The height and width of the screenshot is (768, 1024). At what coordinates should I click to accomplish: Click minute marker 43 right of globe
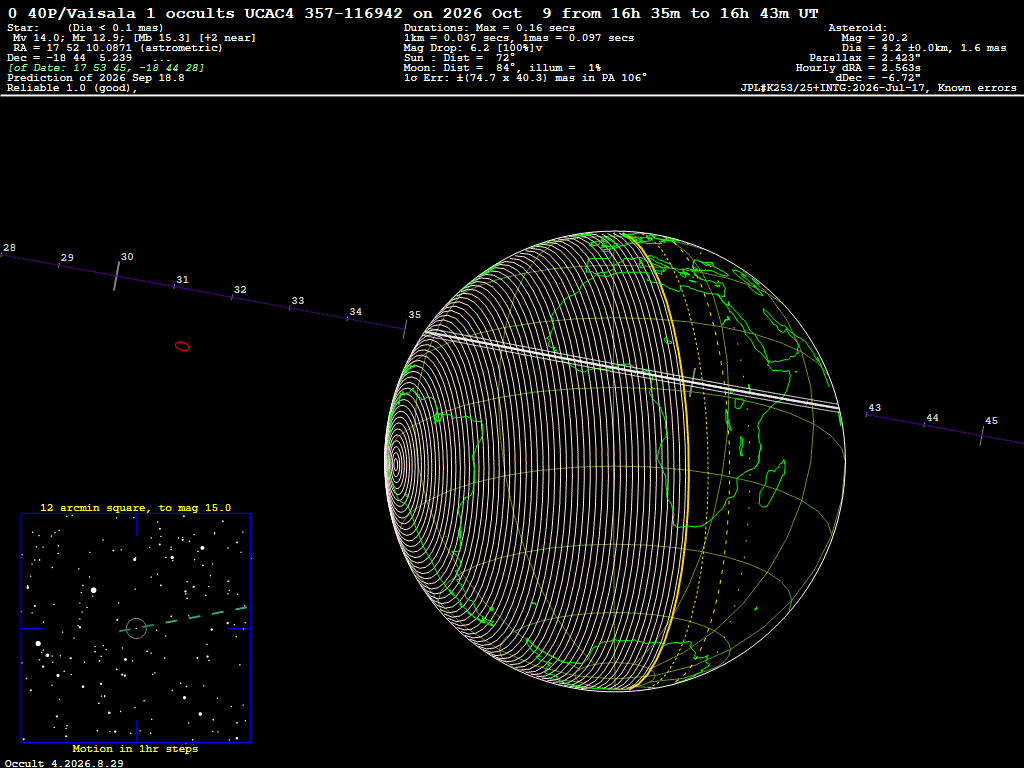[x=874, y=408]
